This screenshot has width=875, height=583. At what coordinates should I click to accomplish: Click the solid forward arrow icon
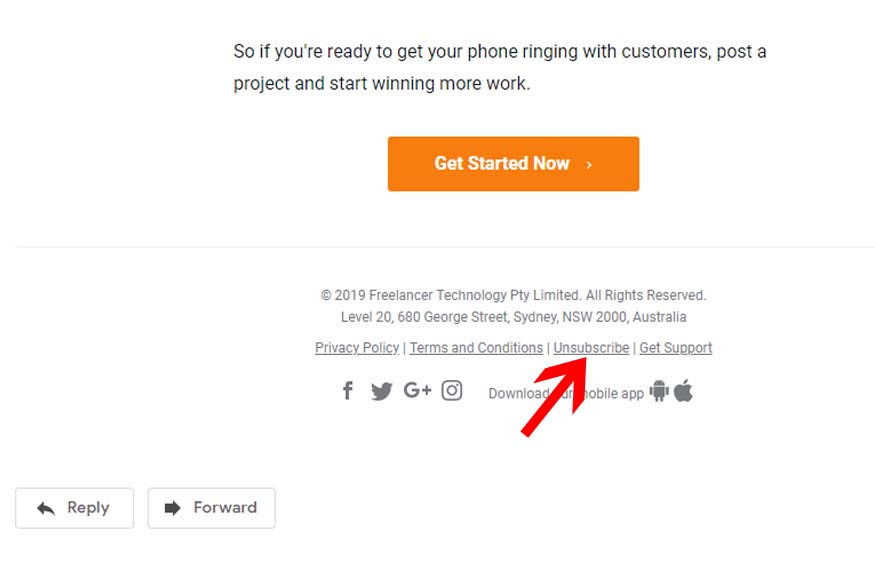coord(172,508)
